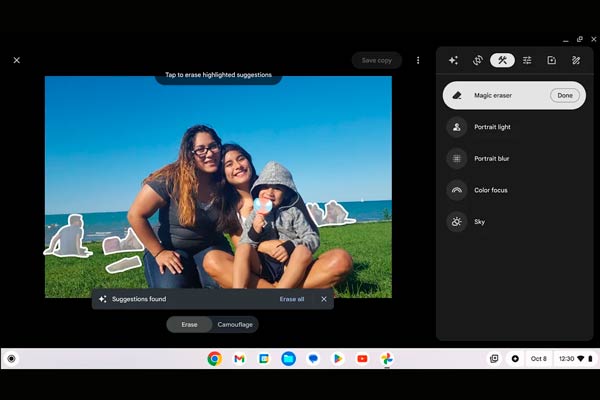Click the Color focus label
Screen dimensions: 600x400
[491, 190]
